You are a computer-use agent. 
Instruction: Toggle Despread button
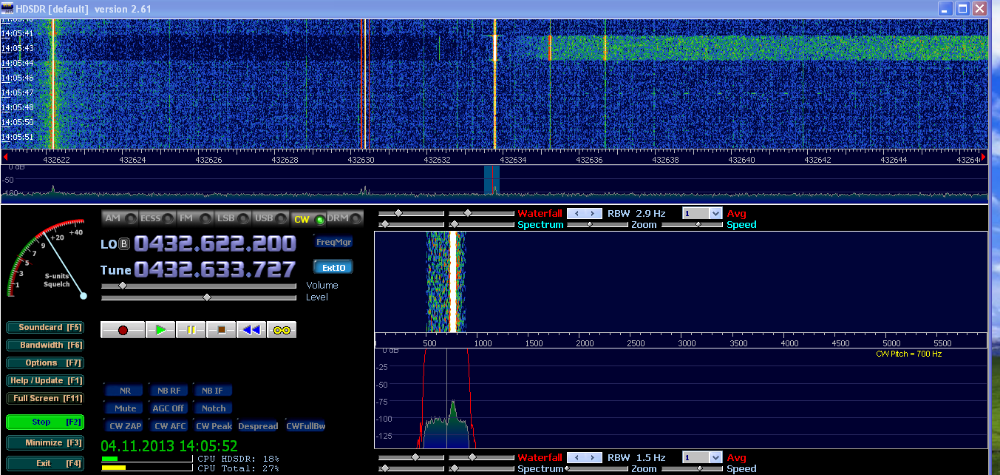pyautogui.click(x=258, y=426)
